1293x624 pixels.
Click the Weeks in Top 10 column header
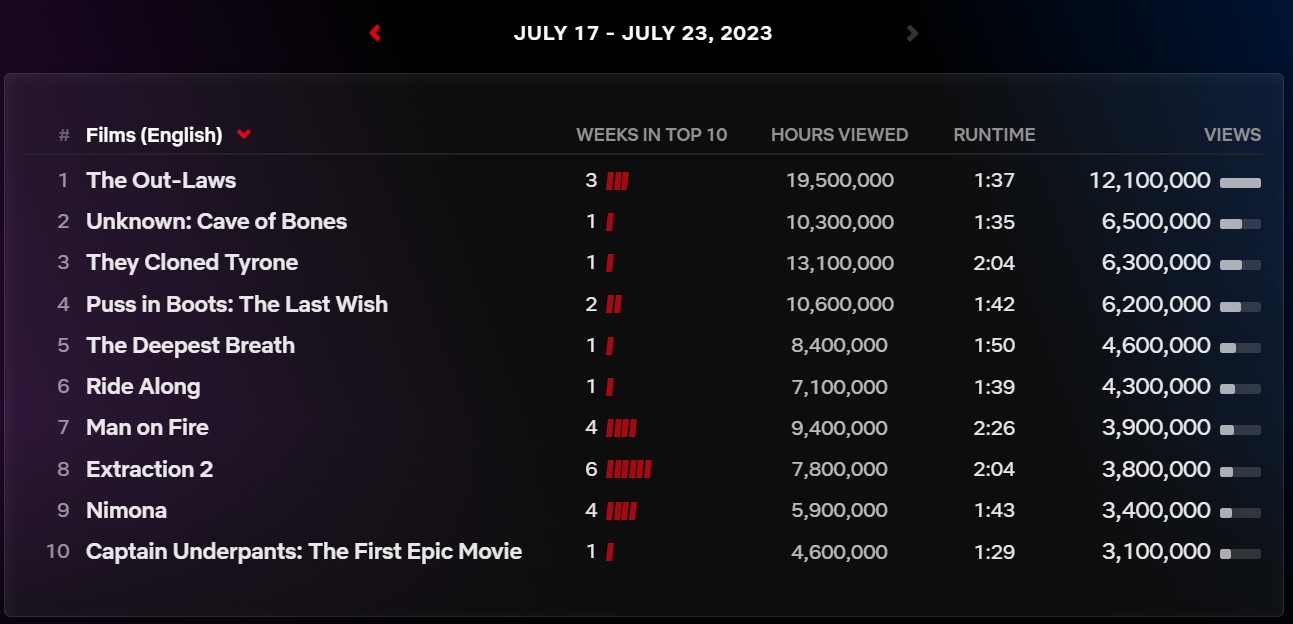(x=652, y=135)
